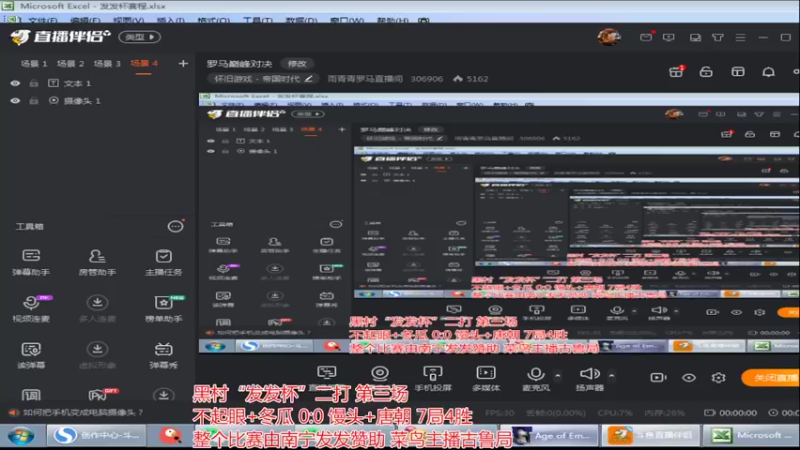800x450 pixels.
Task: Open layout panel icon beside bell
Action: (x=738, y=72)
